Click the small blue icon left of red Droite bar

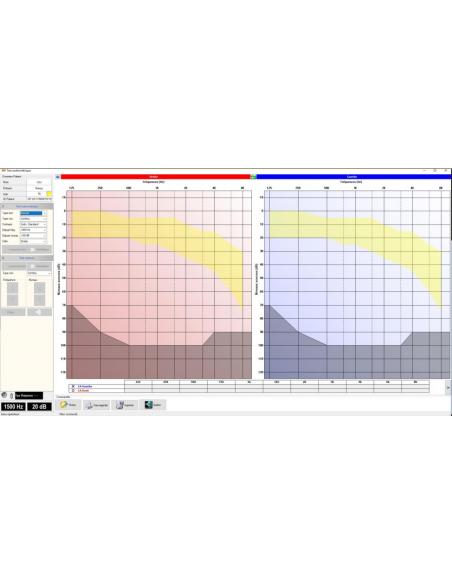tap(58, 177)
